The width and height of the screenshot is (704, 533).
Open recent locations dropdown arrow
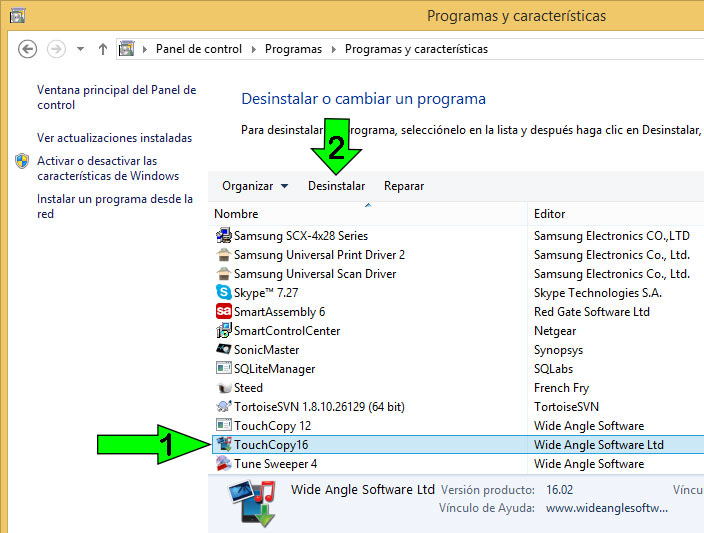(x=80, y=49)
